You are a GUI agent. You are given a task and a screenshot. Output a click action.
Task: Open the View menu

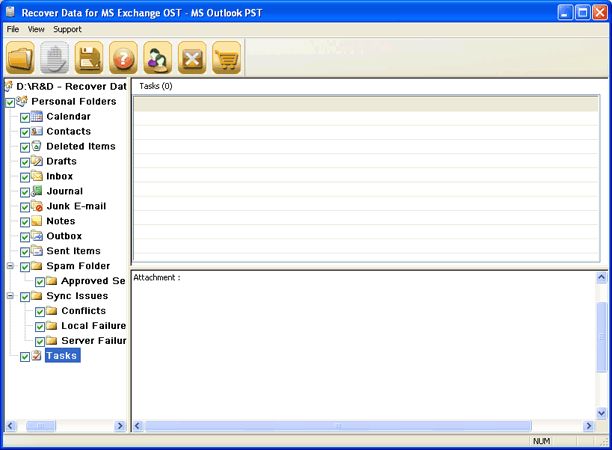[36, 29]
